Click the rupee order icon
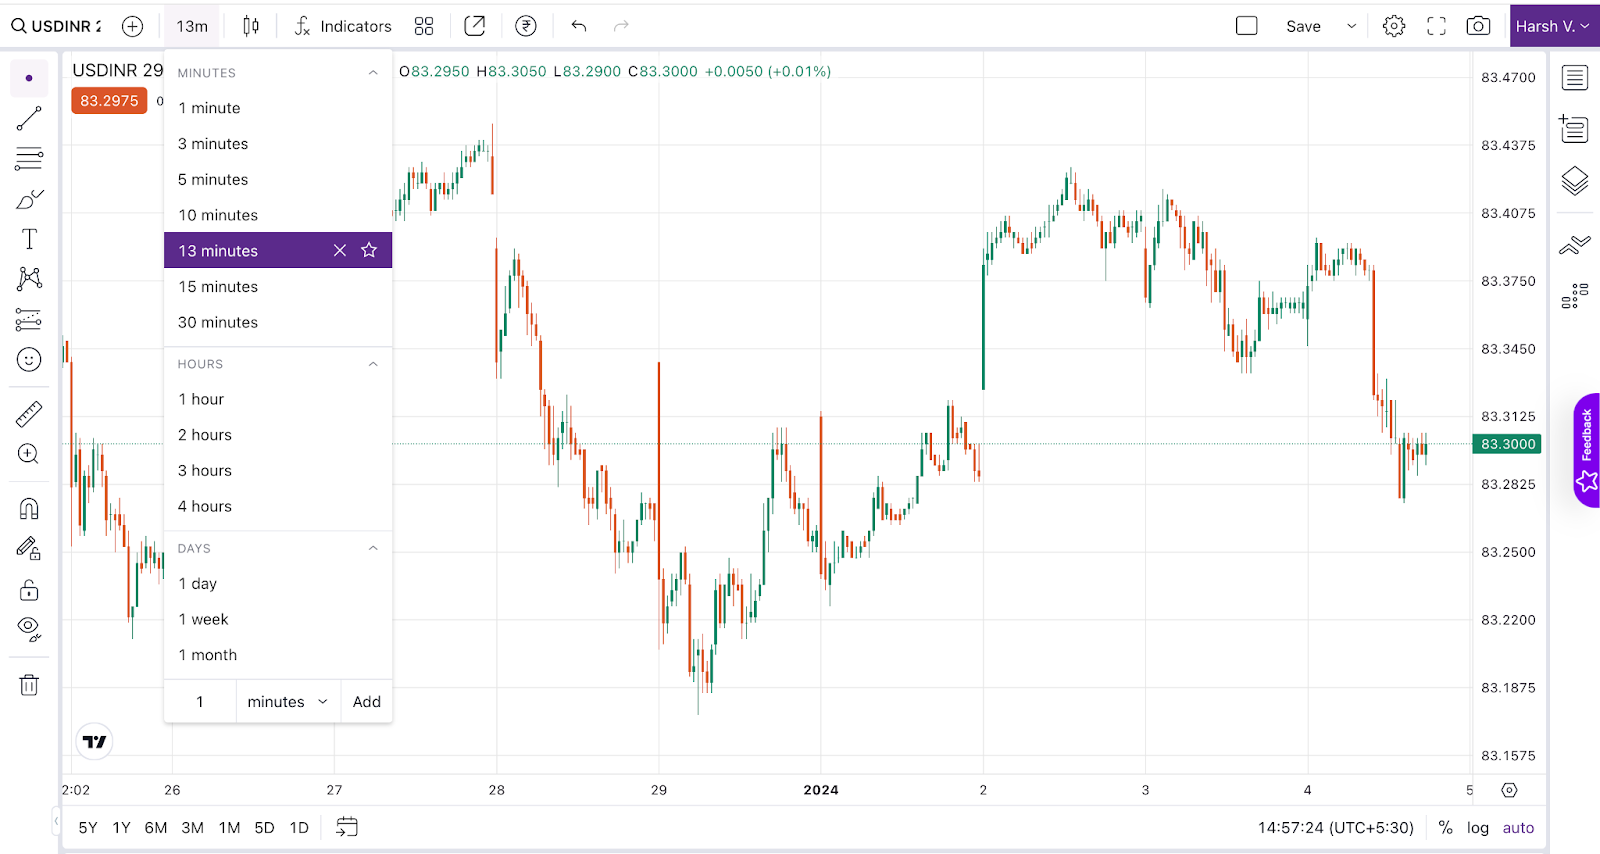The height and width of the screenshot is (854, 1600). click(x=526, y=26)
